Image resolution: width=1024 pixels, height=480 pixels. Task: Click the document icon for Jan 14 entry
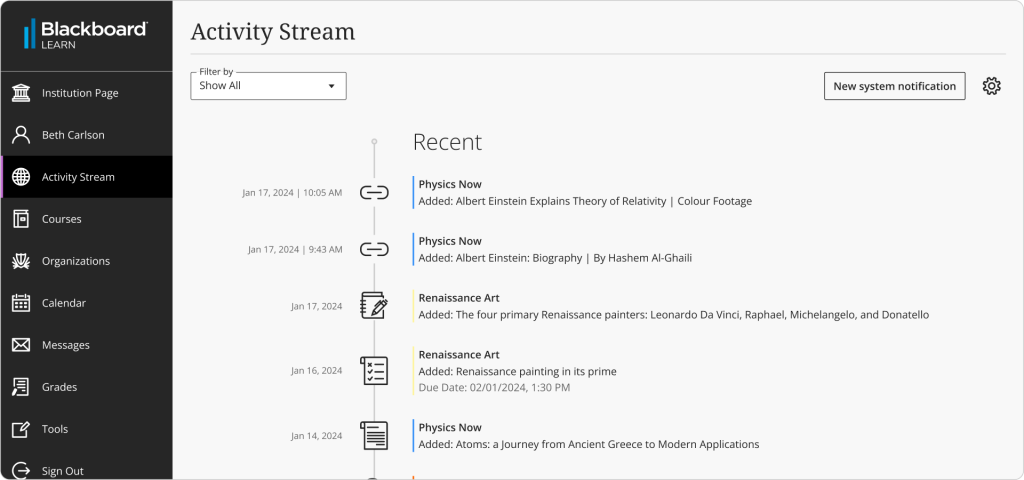tap(374, 435)
